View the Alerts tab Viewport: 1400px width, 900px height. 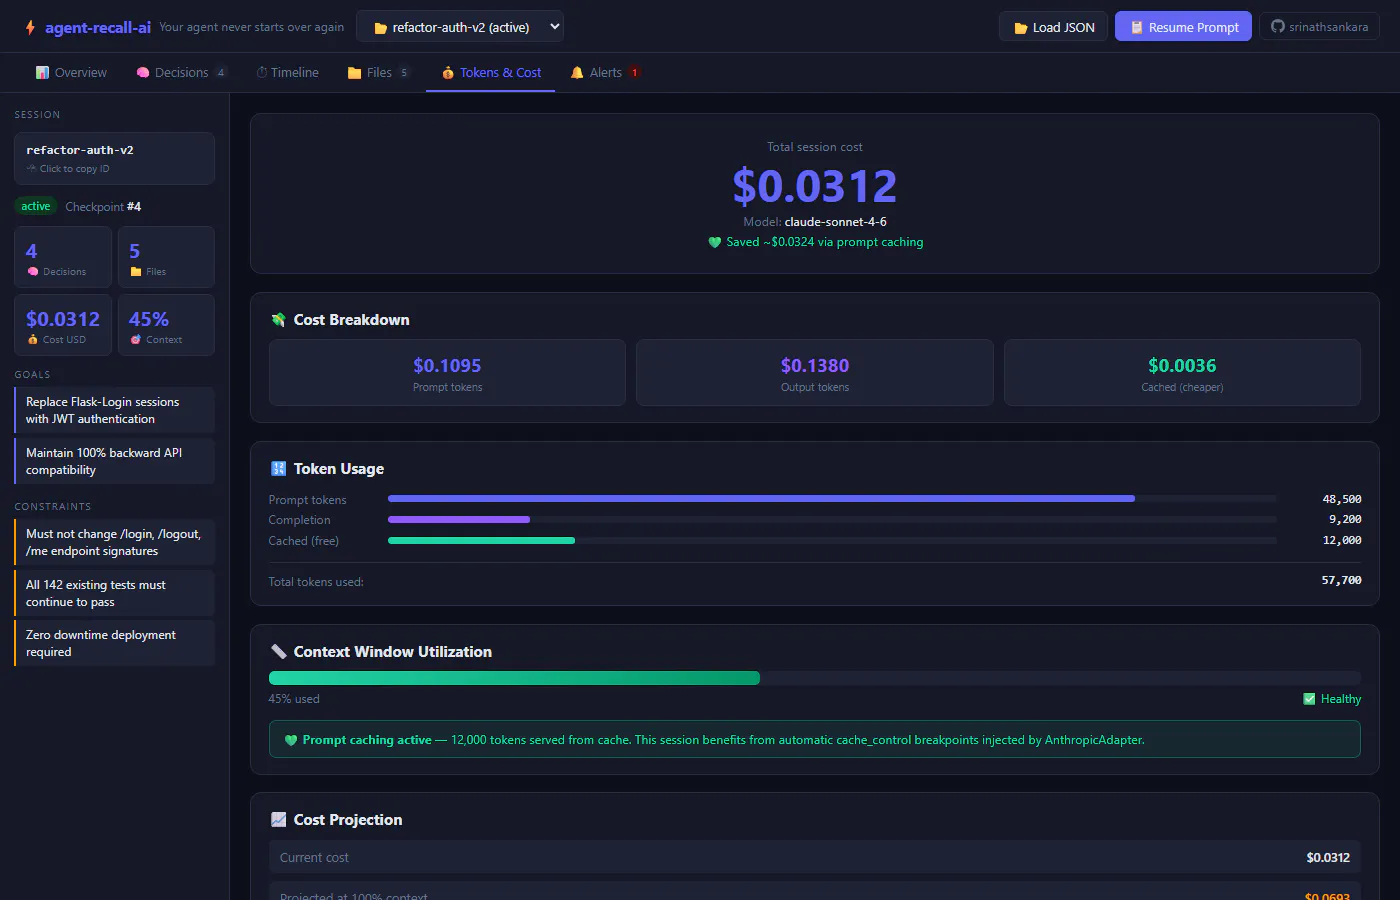tap(606, 73)
